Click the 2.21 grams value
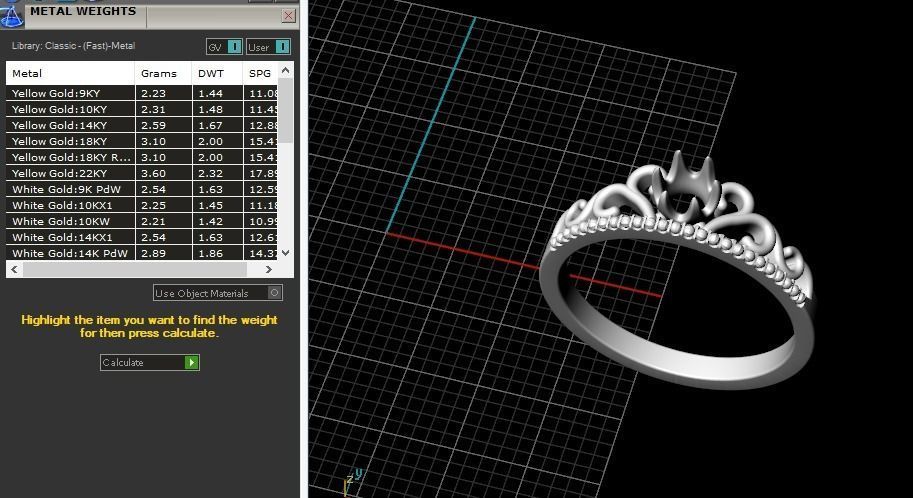This screenshot has height=498, width=913. pyautogui.click(x=153, y=221)
